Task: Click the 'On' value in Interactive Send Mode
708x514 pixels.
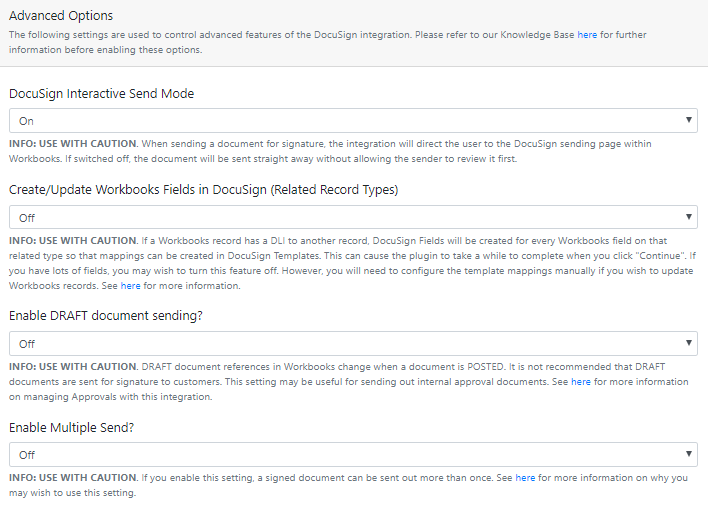Action: pos(26,121)
